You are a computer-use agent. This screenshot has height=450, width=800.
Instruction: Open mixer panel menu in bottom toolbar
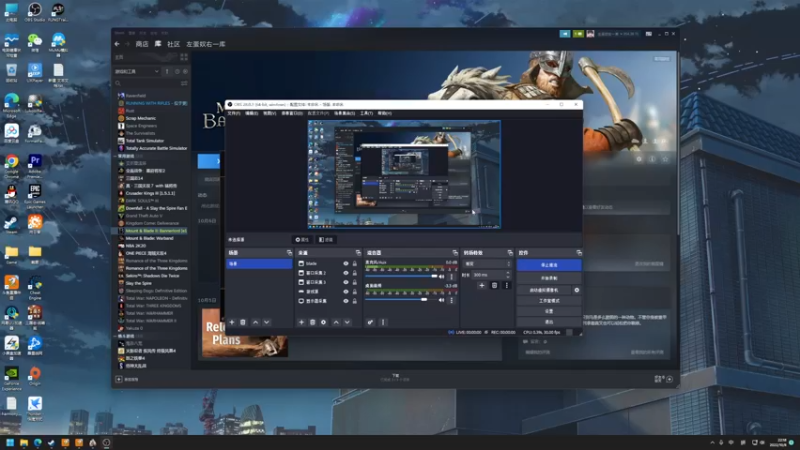coord(383,322)
